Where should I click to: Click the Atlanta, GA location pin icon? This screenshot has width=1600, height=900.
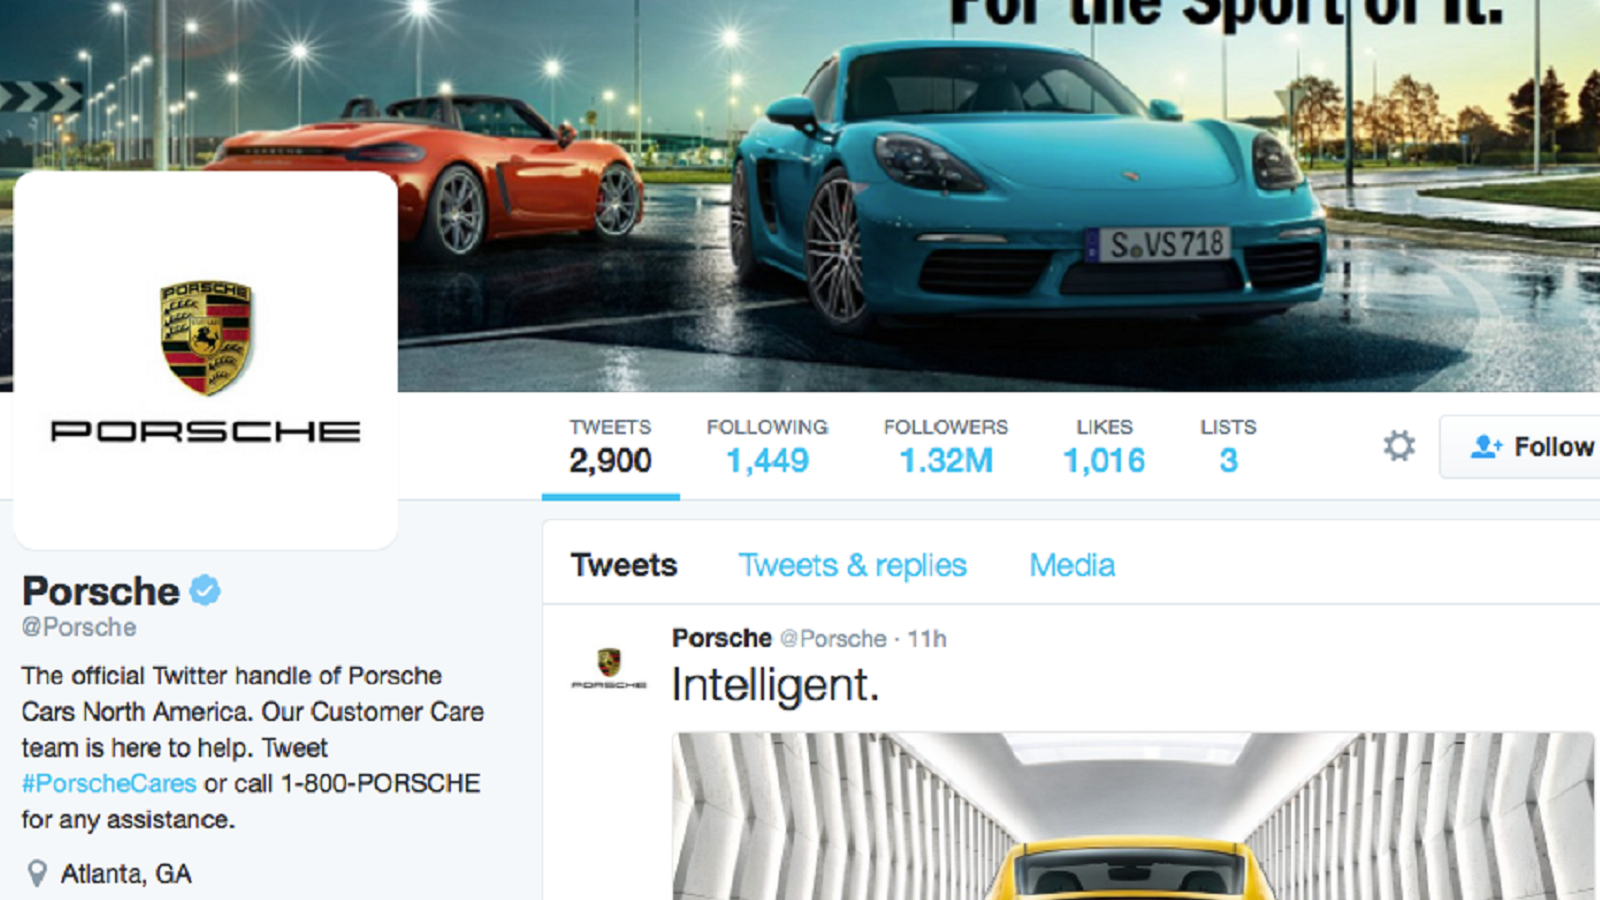pos(37,873)
